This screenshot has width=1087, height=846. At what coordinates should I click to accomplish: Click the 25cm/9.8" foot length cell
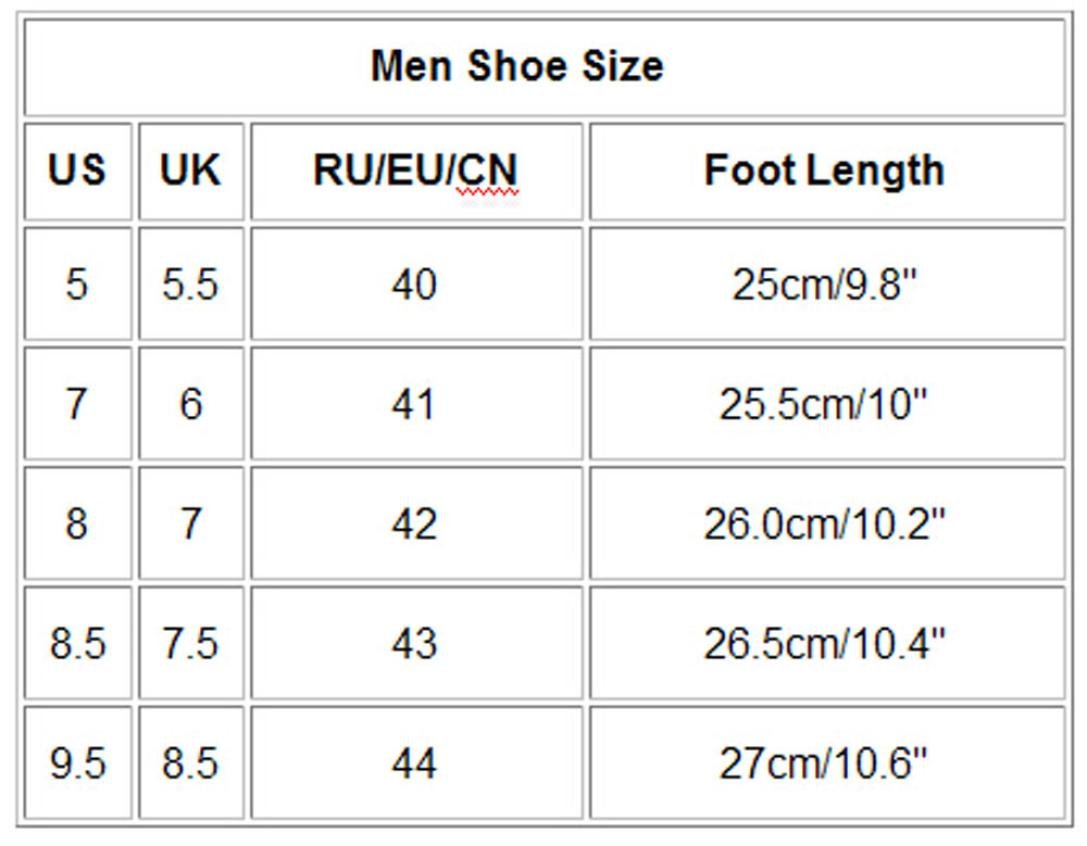825,285
